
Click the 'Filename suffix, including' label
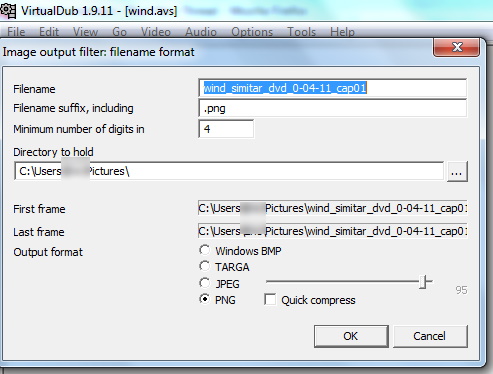pos(73,108)
